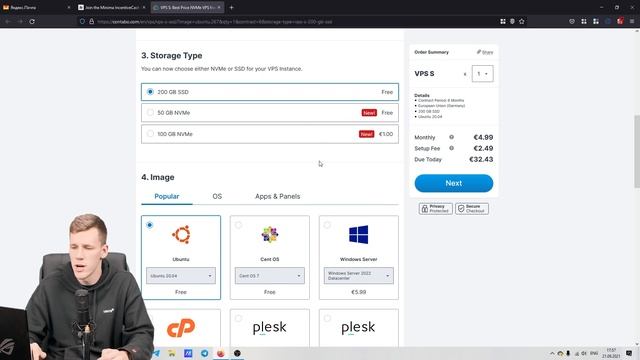Open a new browser tab with plus

231,7
